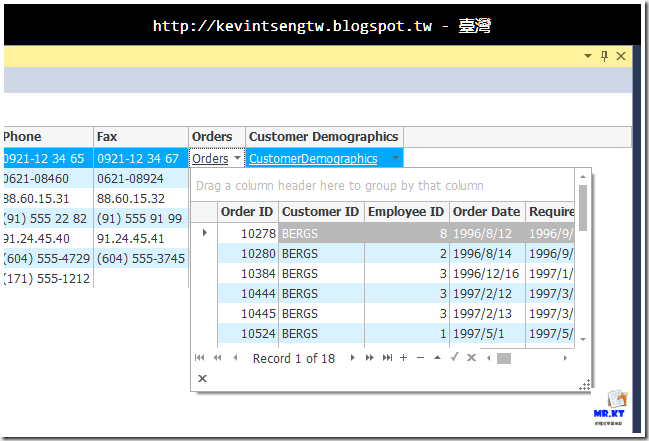This screenshot has height=441, width=649.
Task: Click horizontal scrollbar right arrow
Action: point(565,358)
